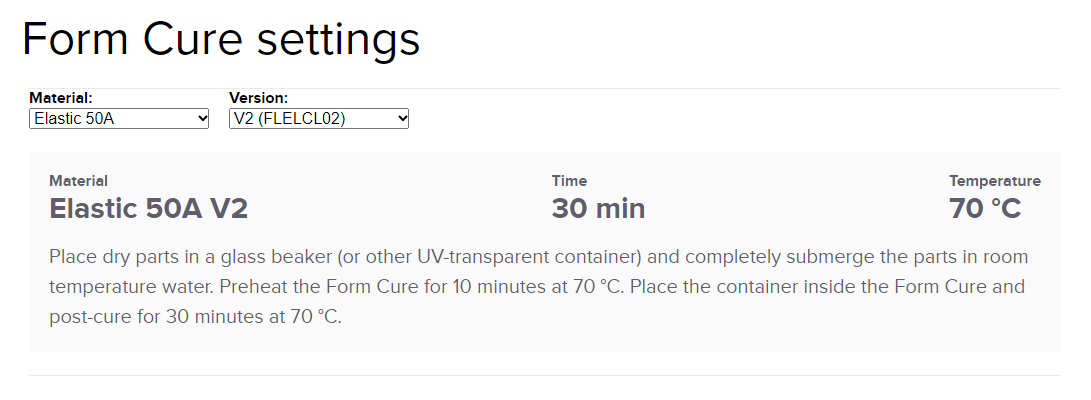Click "post-cure for 30 minutes" text
This screenshot has width=1091, height=400.
pos(150,318)
